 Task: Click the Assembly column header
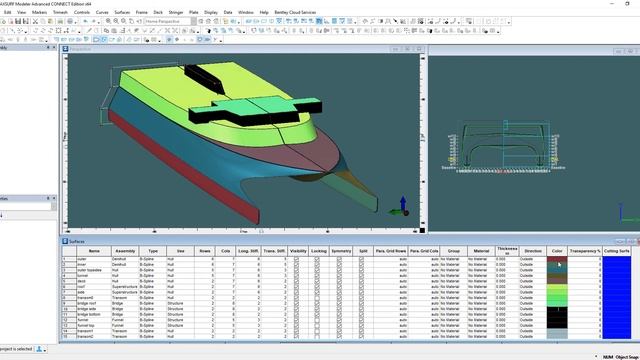pyautogui.click(x=125, y=251)
